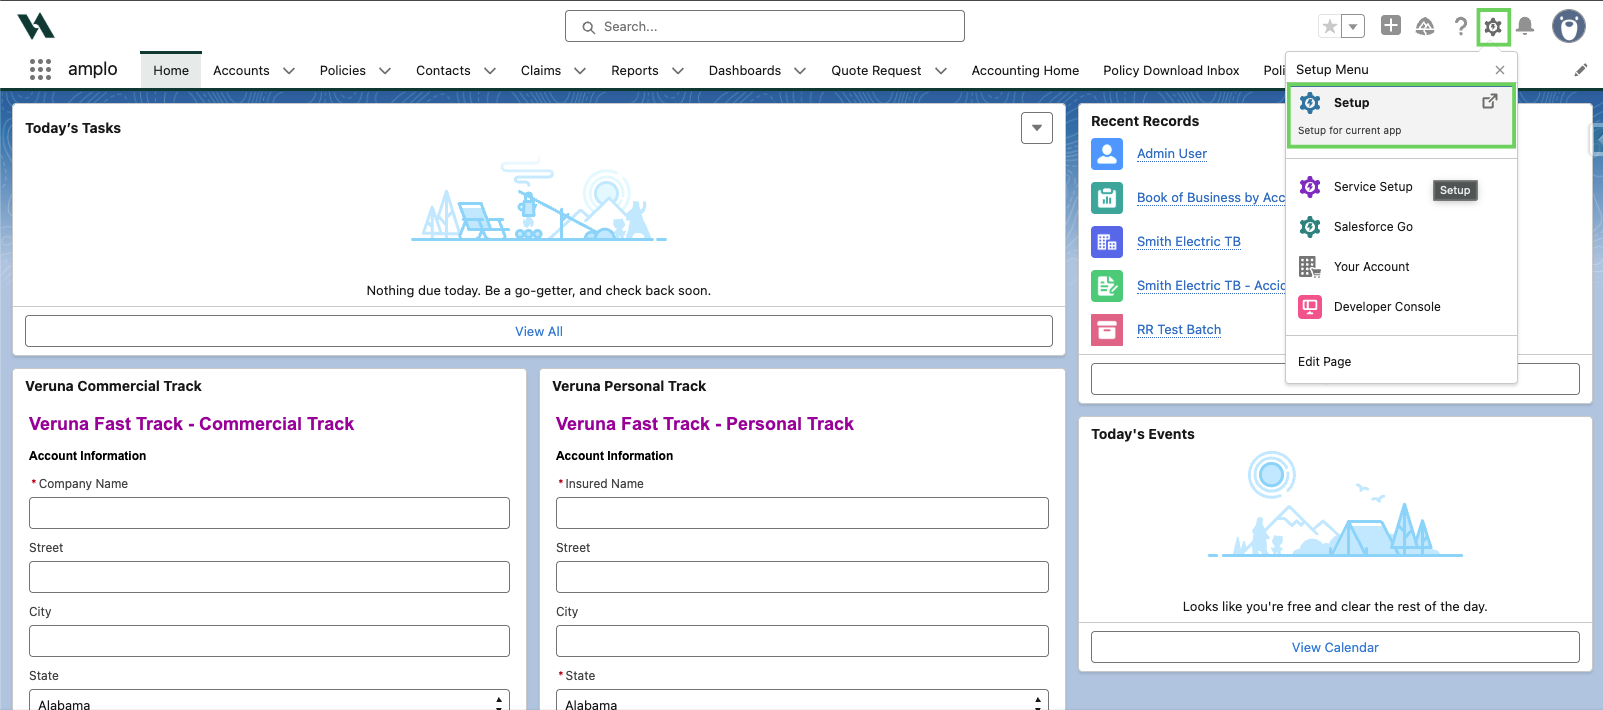Open the Smith Electric TB link

[x=1188, y=242]
